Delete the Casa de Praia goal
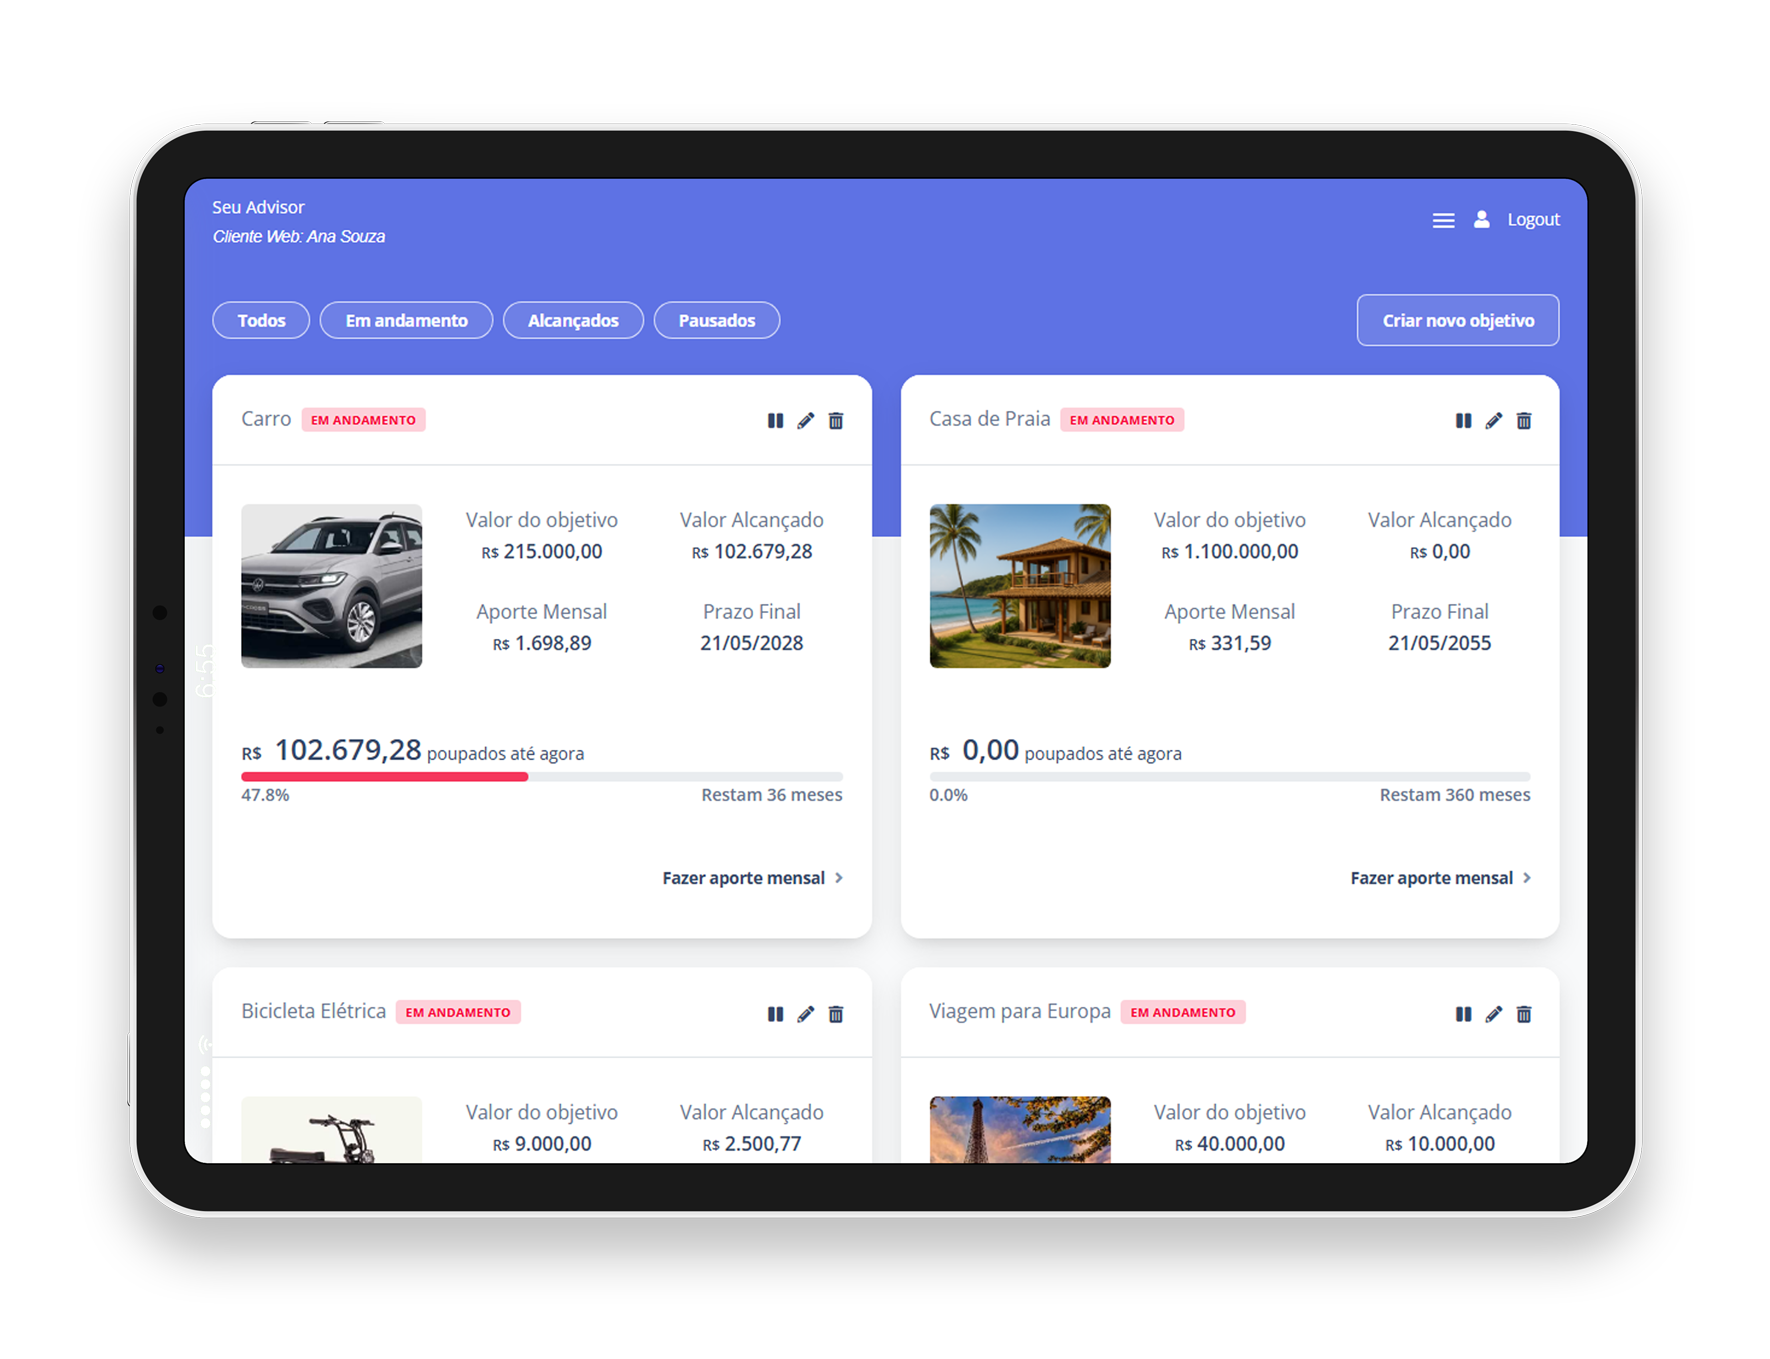 [x=1523, y=421]
